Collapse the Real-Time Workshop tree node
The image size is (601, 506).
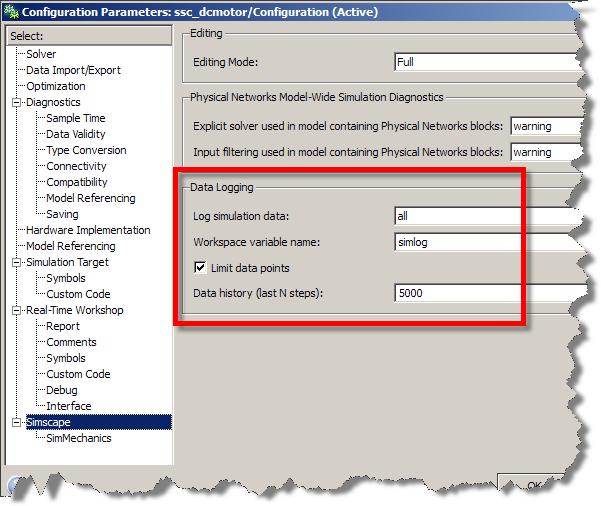point(16,310)
